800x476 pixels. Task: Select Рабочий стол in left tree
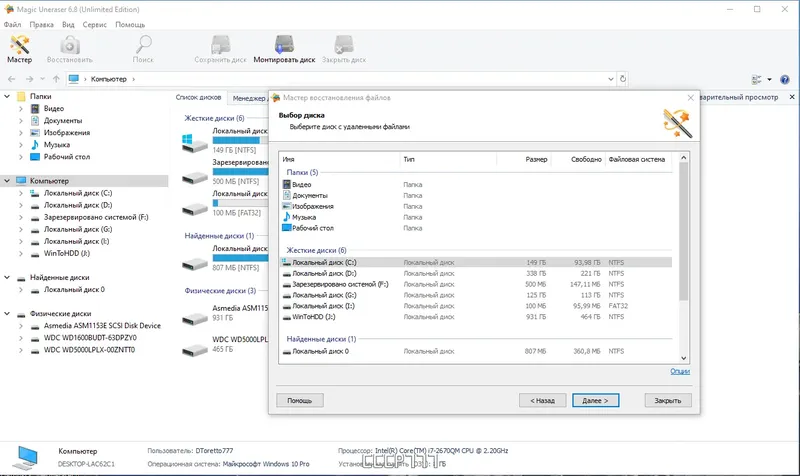point(66,157)
